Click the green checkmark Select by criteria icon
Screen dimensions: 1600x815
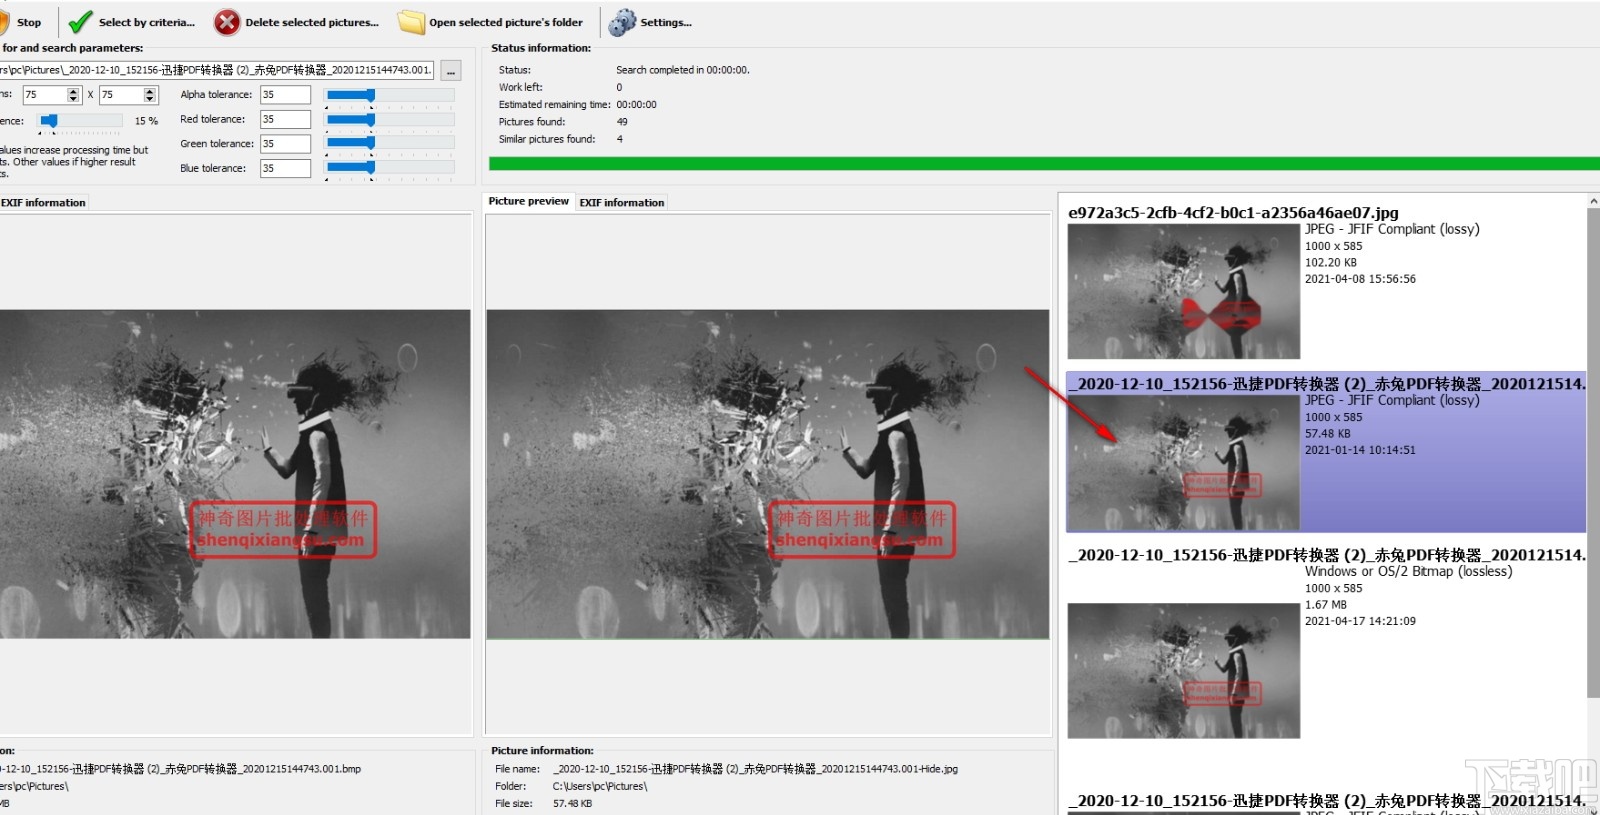tap(80, 22)
